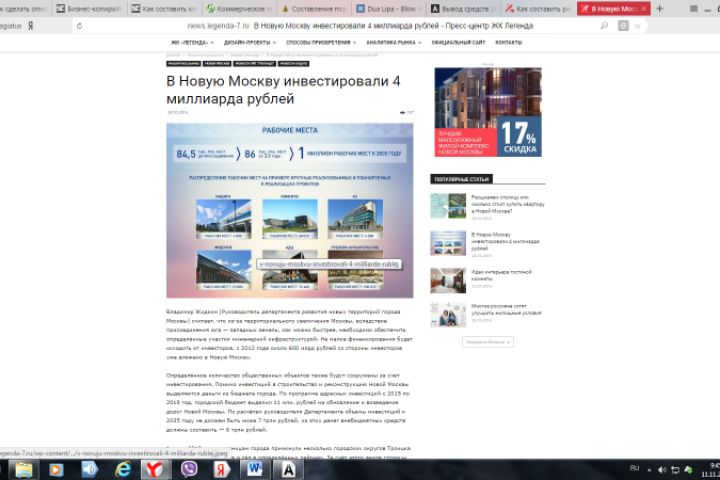
Task: Show hidden tray icons arrow
Action: pos(649,470)
